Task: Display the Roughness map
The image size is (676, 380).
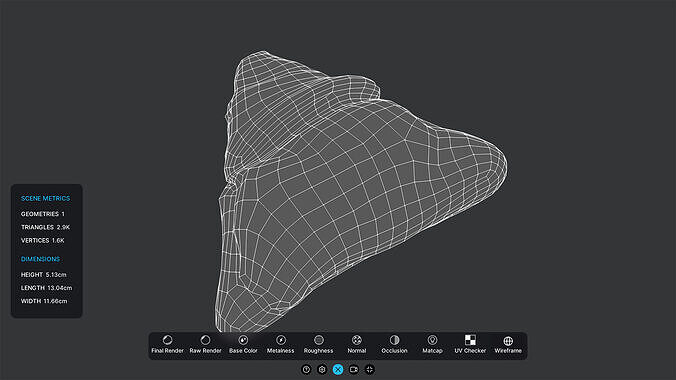Action: [319, 345]
